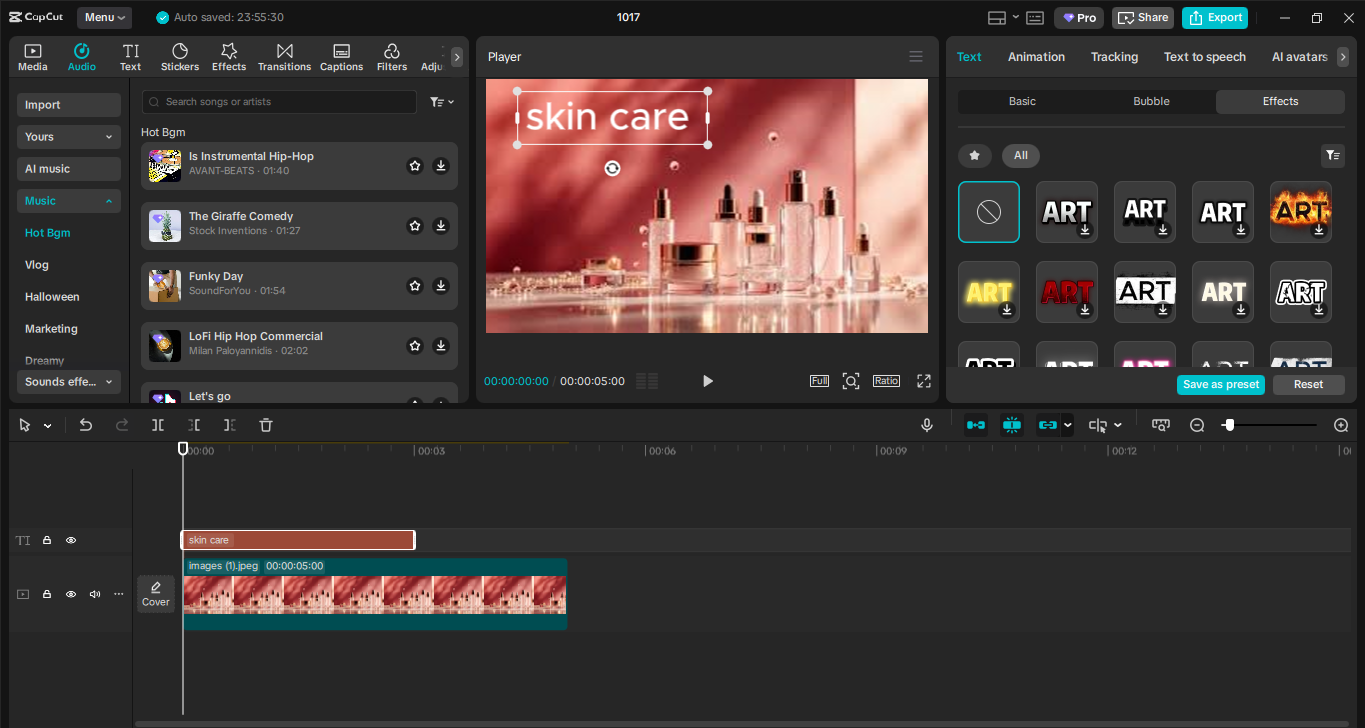Image resolution: width=1365 pixels, height=728 pixels.
Task: Zoom in on the timeline using the magnifier icon
Action: (x=1341, y=424)
